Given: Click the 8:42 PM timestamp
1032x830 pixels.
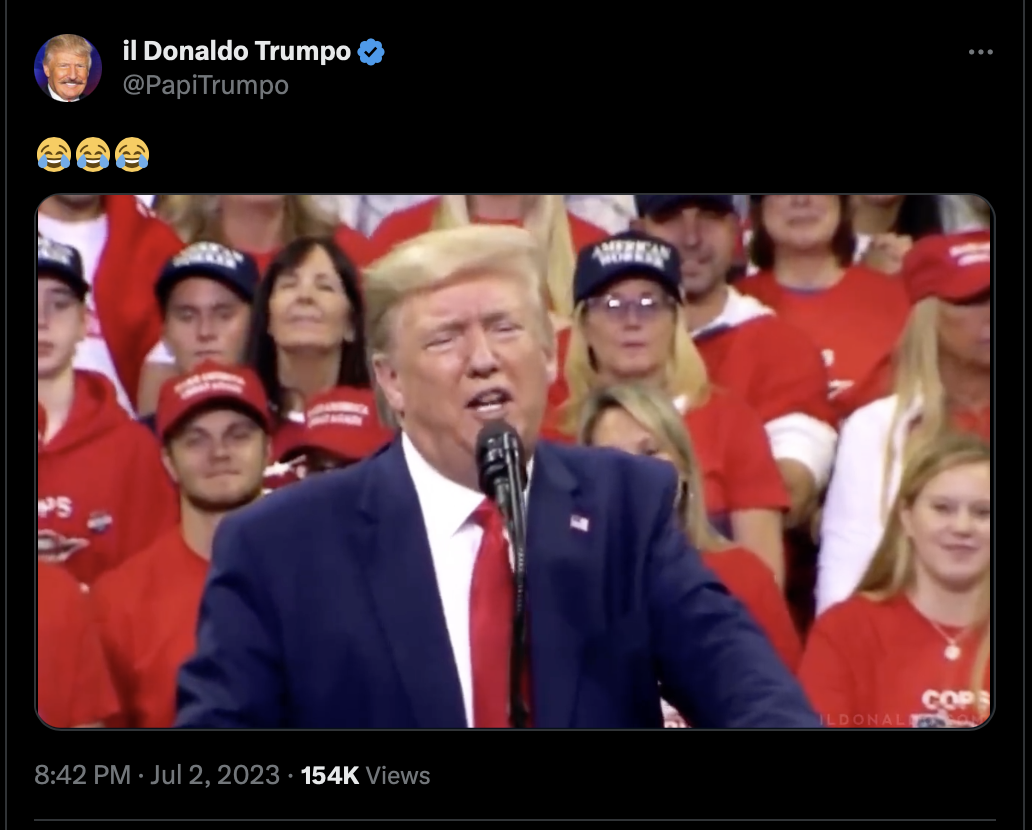Looking at the screenshot, I should (82, 775).
